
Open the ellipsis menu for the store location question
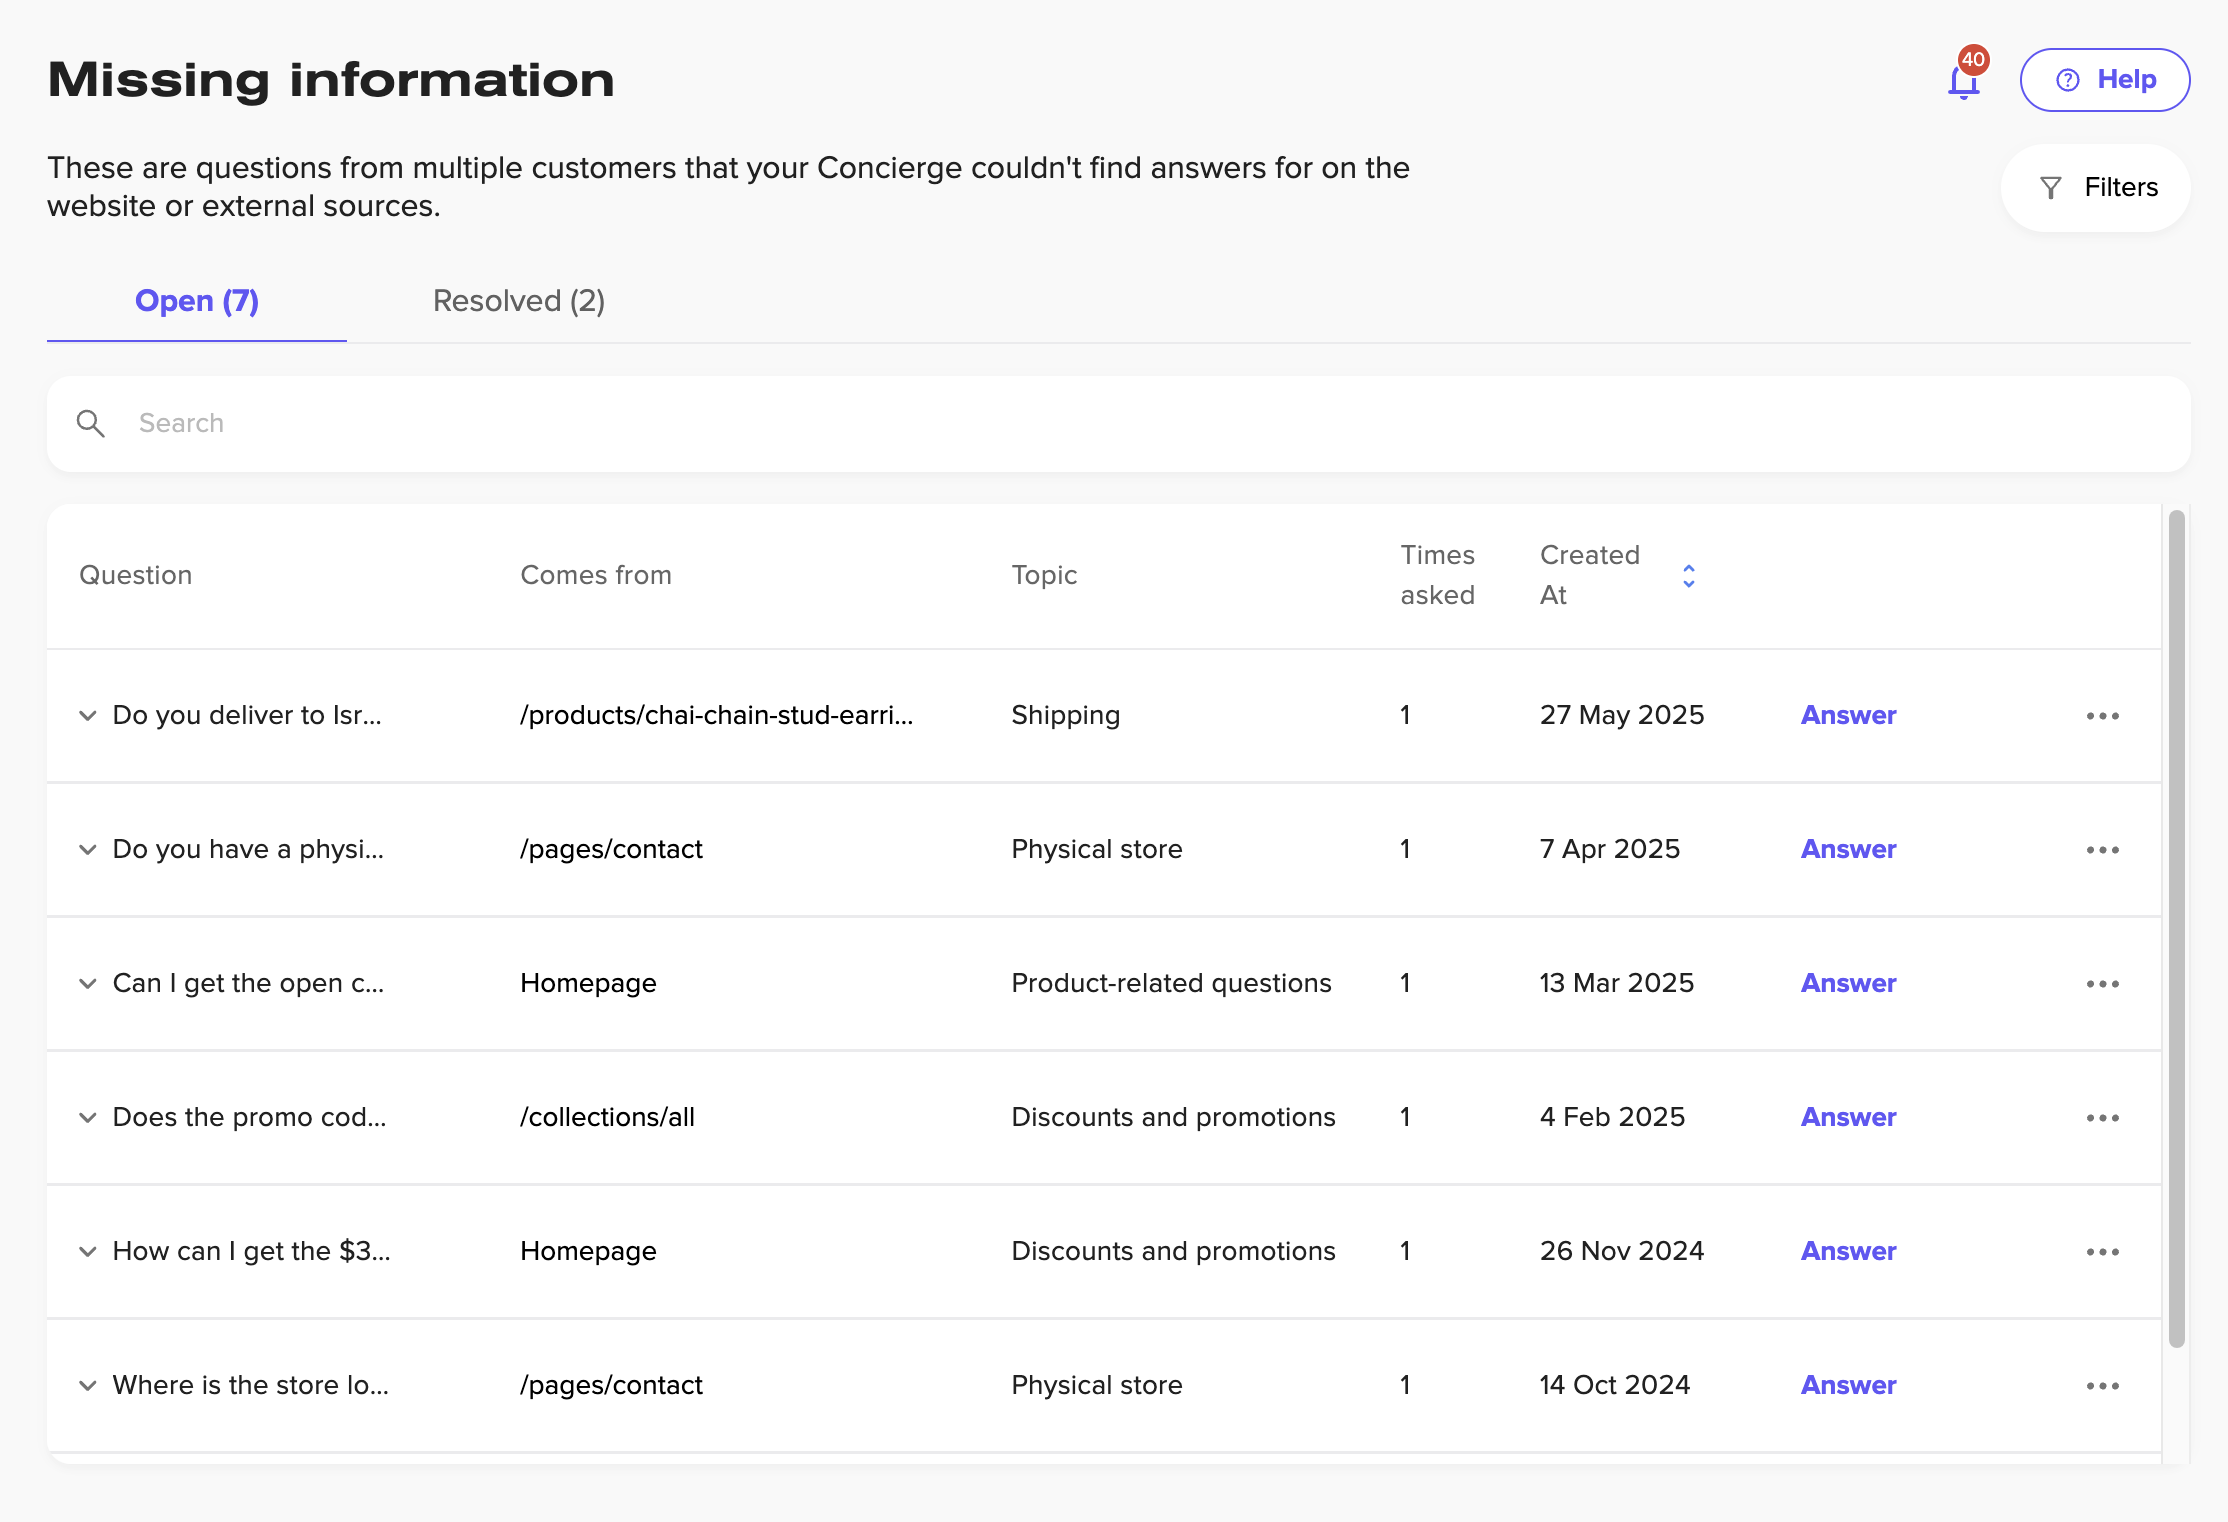(2103, 1385)
